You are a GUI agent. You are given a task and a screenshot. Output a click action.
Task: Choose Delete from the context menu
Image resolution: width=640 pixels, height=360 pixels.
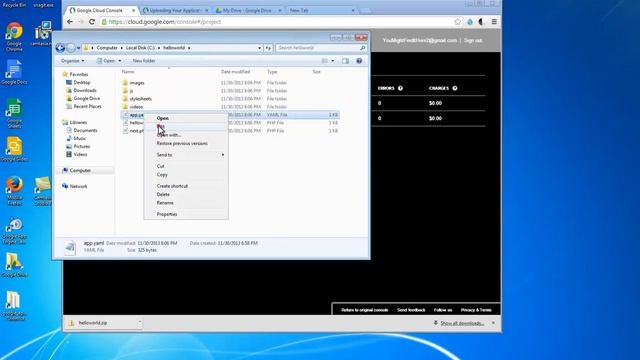click(186, 195)
